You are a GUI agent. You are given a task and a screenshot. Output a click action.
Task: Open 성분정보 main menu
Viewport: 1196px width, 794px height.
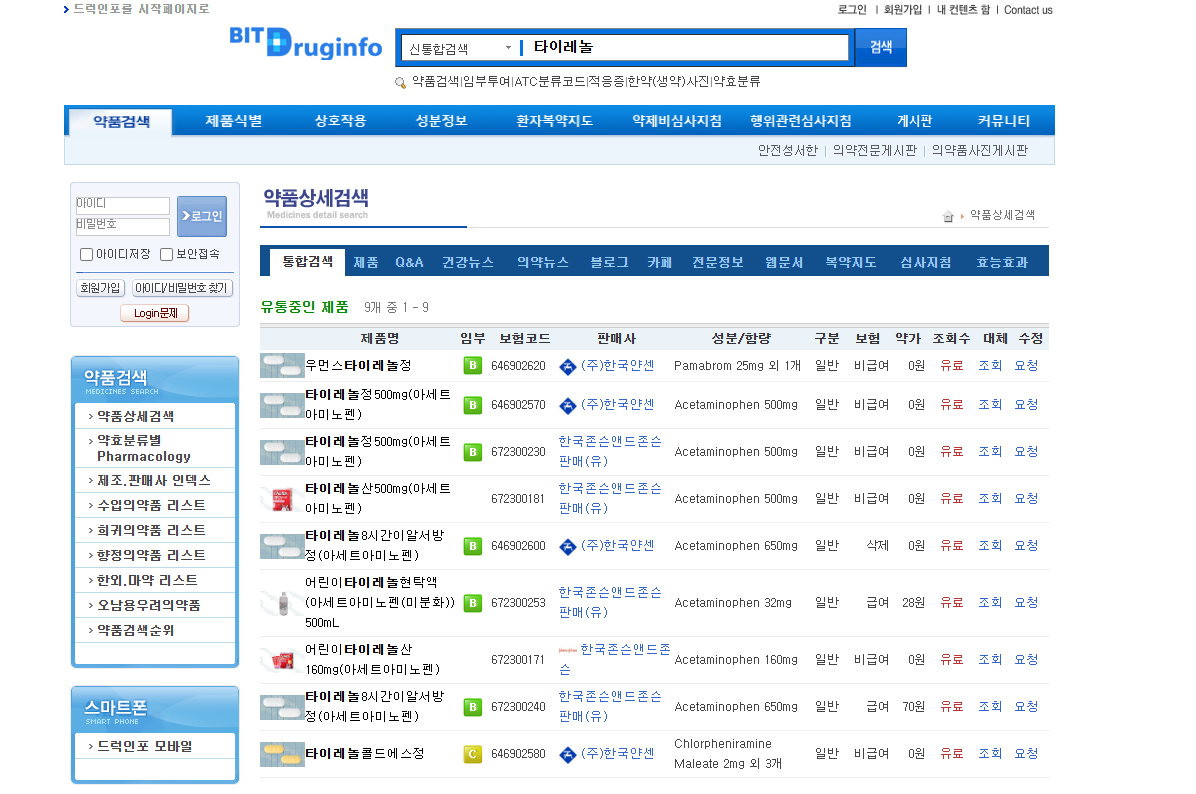point(441,121)
